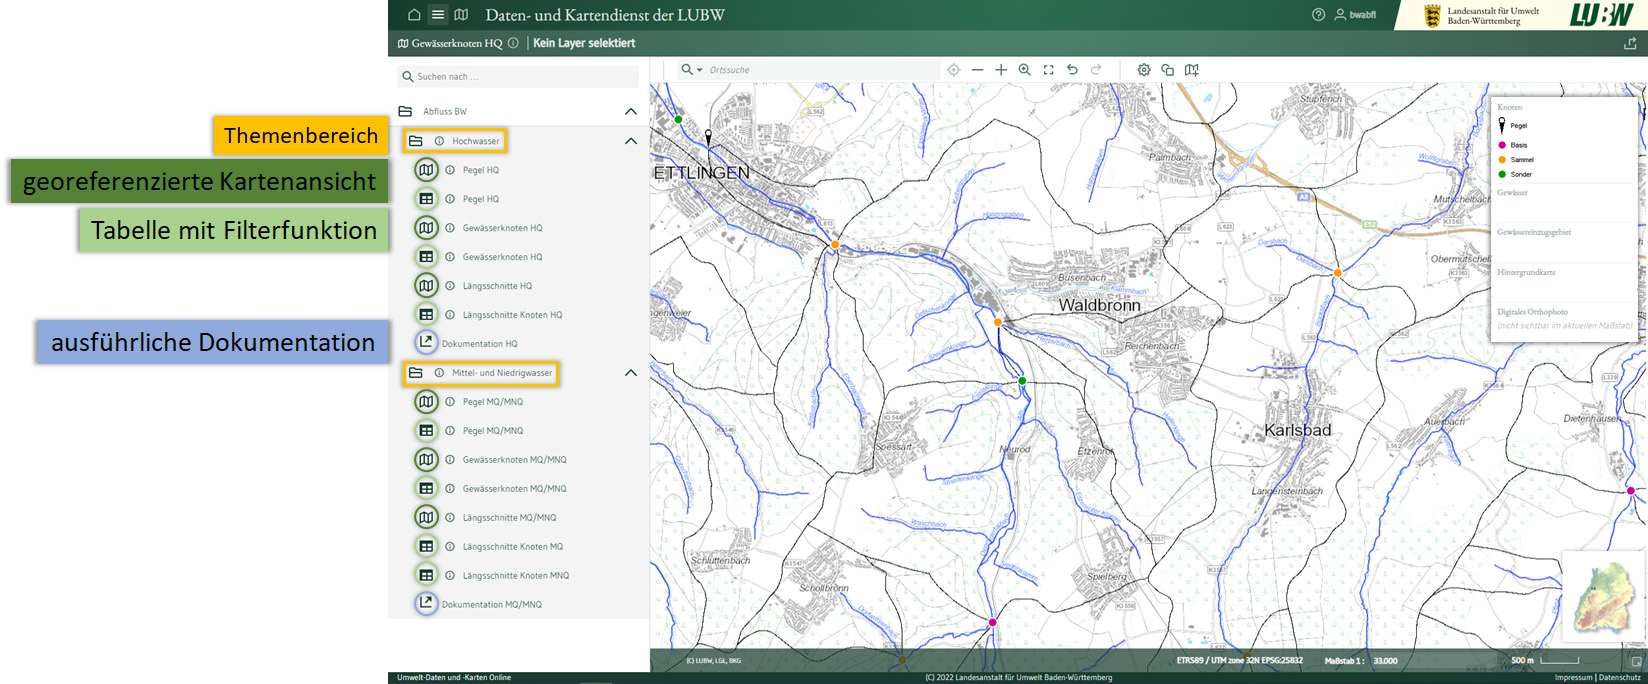This screenshot has width=1648, height=684.
Task: Click the overlapping-squares layers icon in map toolbar
Action: coord(1167,70)
